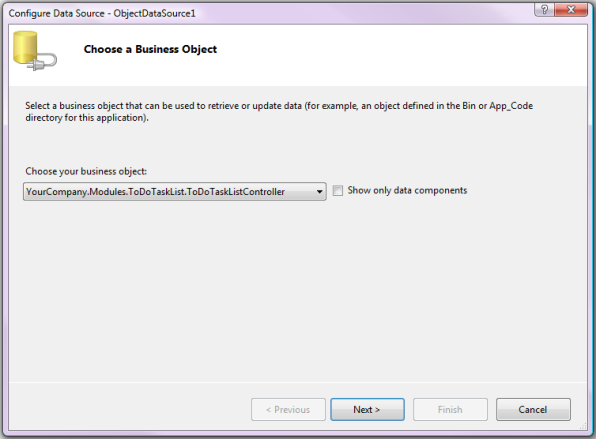This screenshot has width=596, height=439.
Task: Enable Show only data components checkbox
Action: click(x=338, y=190)
